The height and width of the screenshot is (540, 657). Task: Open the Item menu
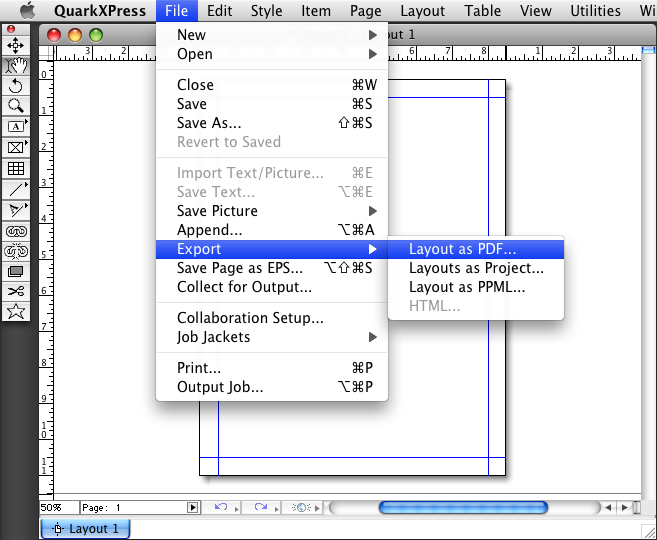316,10
